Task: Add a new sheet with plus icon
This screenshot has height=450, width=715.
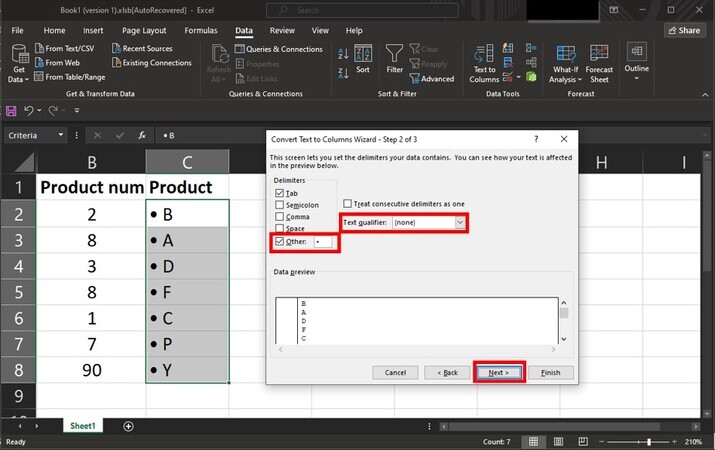Action: point(128,426)
